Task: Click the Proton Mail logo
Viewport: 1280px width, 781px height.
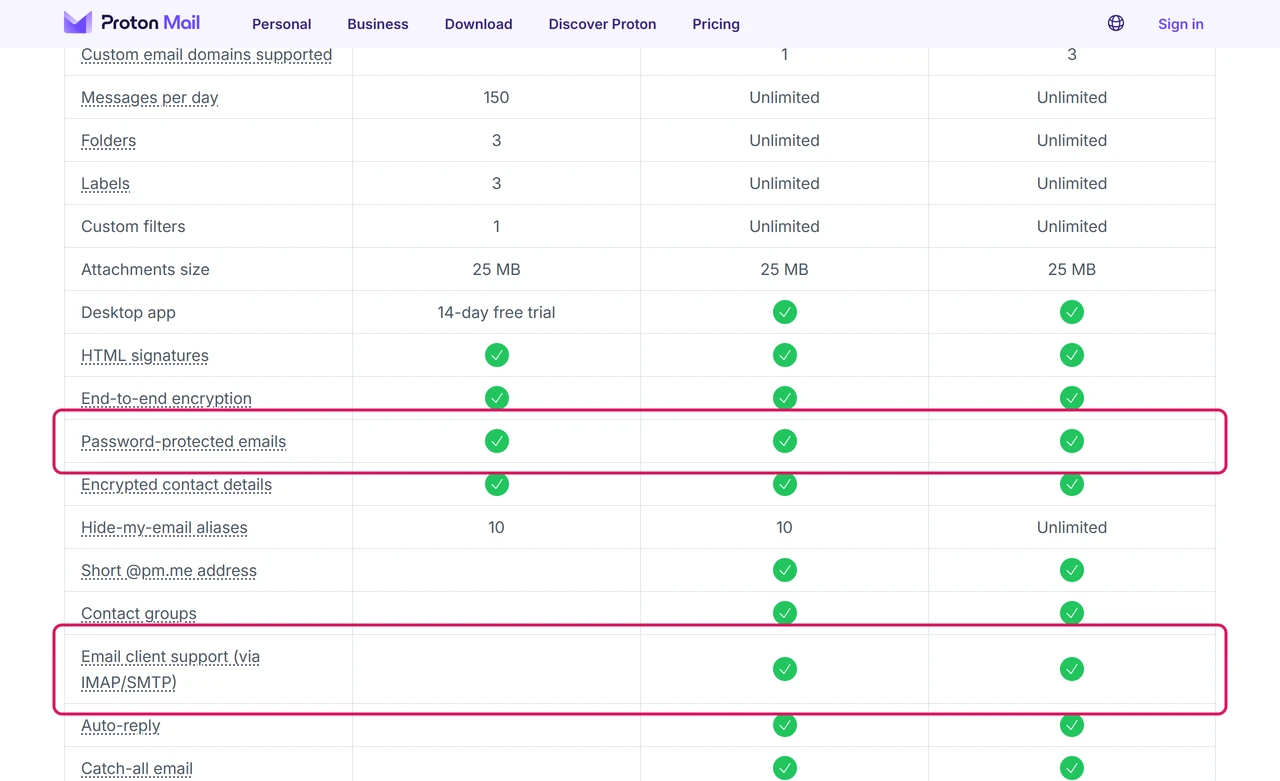Action: 132,22
